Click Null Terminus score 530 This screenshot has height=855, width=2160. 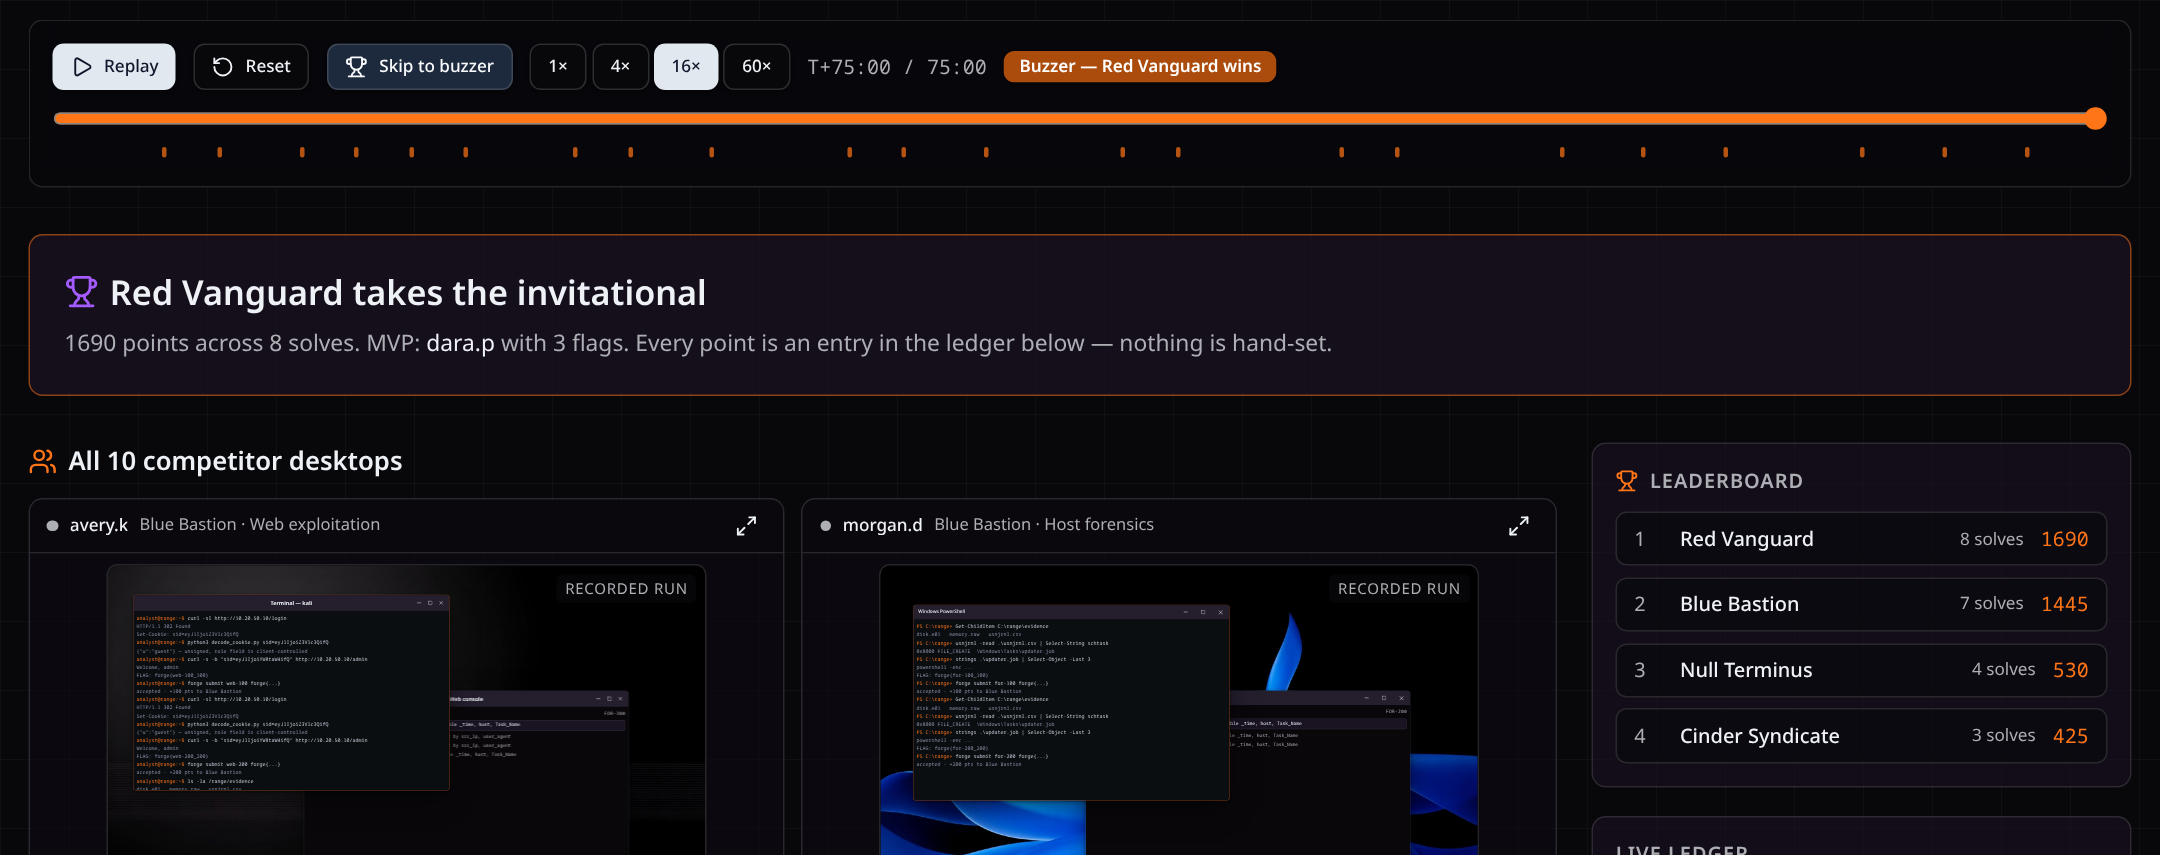click(x=2071, y=670)
